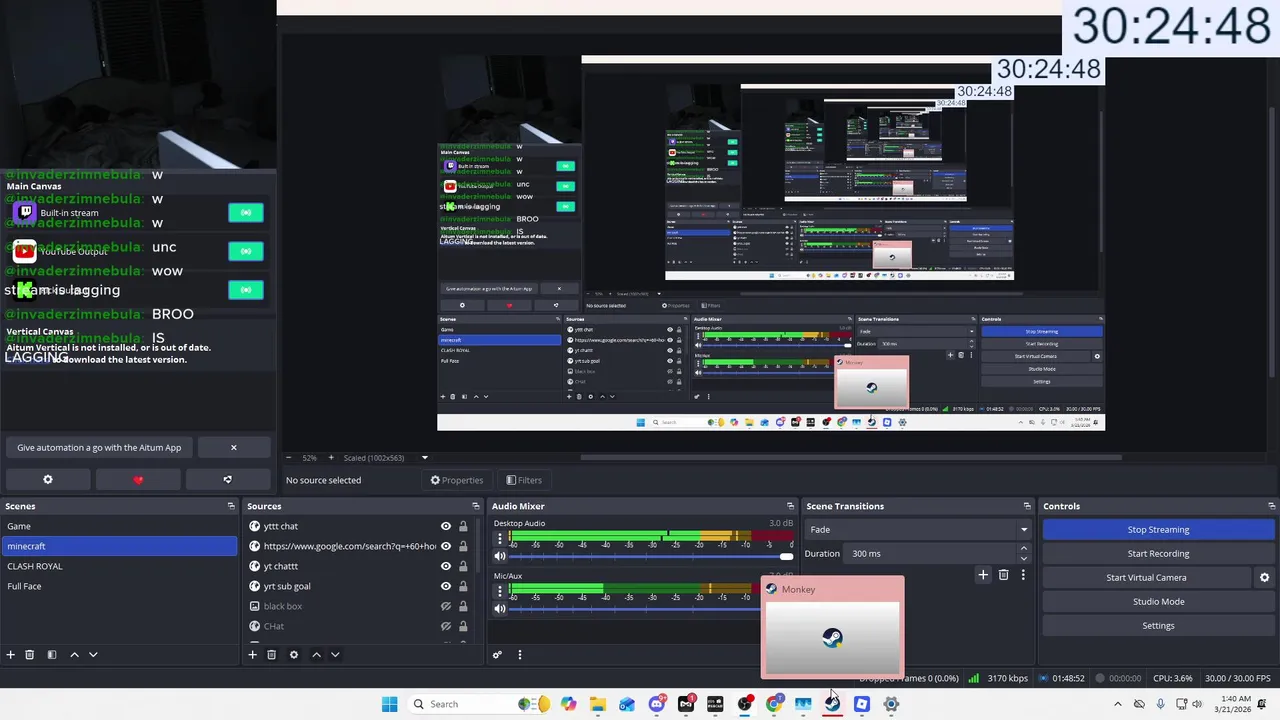The image size is (1280, 720).
Task: Hide the yt chattt source
Action: click(x=446, y=566)
